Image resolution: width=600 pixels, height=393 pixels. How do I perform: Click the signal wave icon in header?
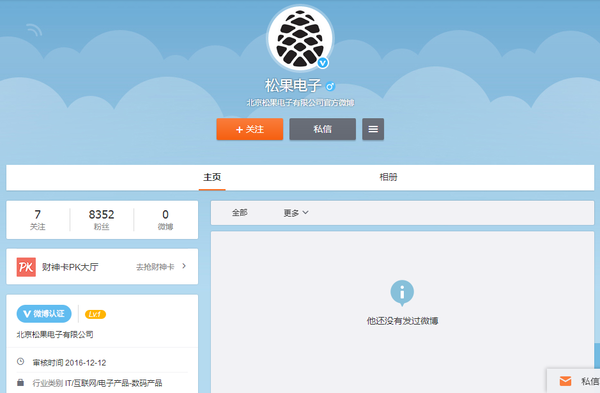[x=34, y=30]
